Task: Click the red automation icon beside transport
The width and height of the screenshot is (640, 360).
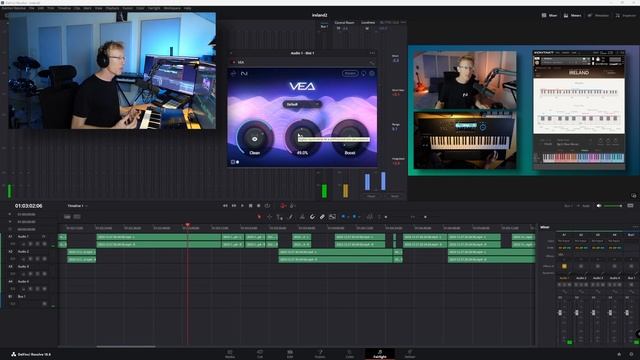Action: 283,206
